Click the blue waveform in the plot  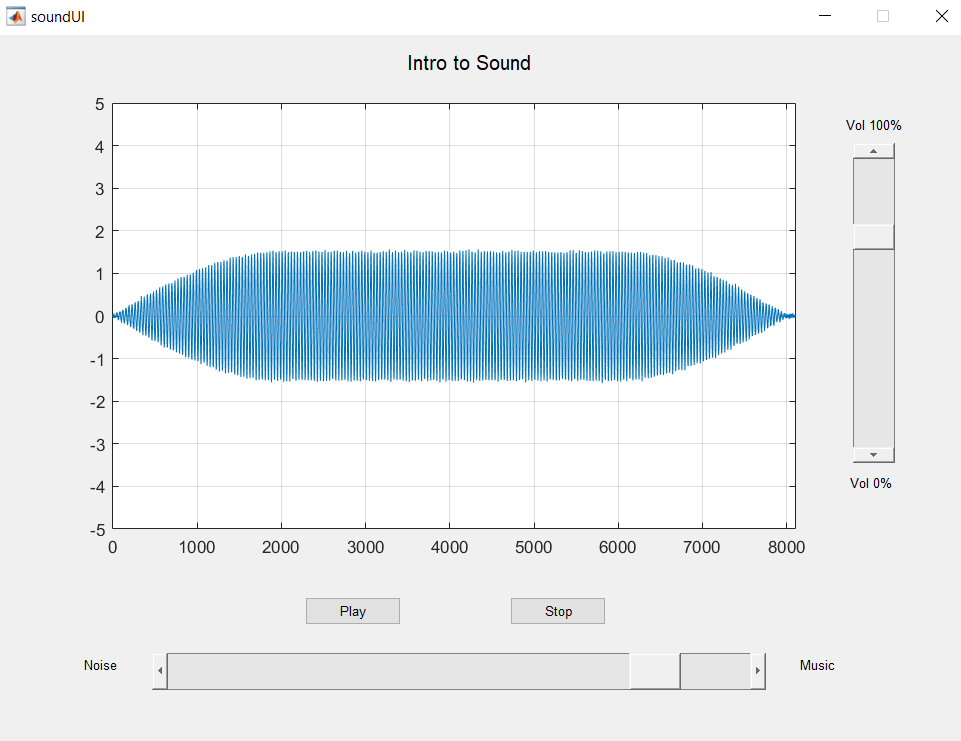click(x=454, y=316)
